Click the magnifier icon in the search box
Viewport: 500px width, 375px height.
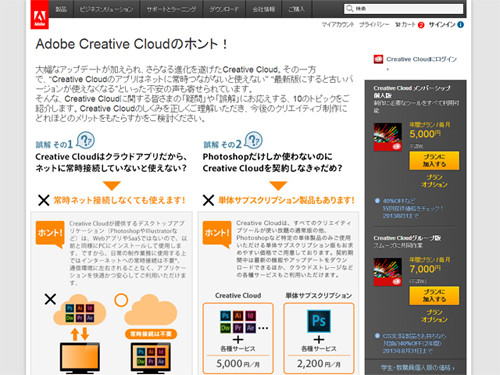(x=349, y=9)
